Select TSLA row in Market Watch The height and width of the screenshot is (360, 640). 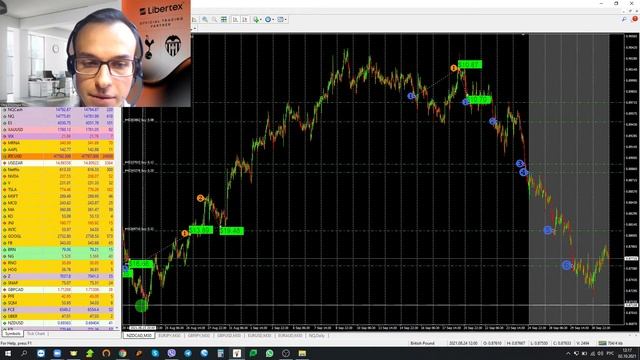point(58,189)
